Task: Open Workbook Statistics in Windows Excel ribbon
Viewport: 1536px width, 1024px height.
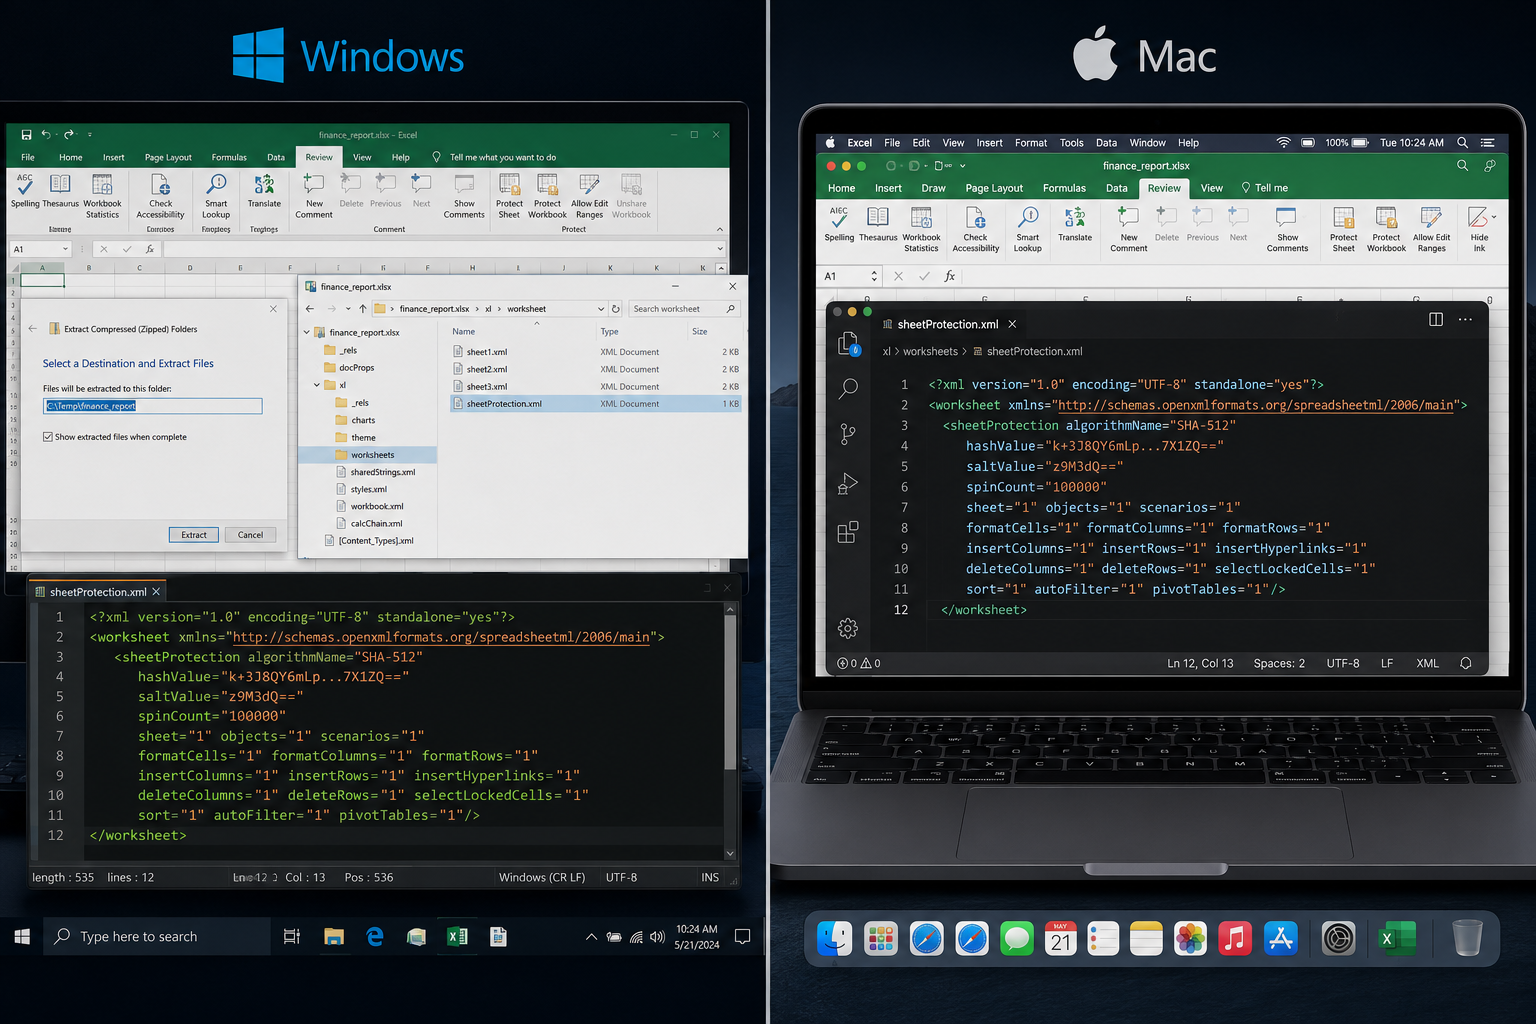Action: tap(102, 196)
